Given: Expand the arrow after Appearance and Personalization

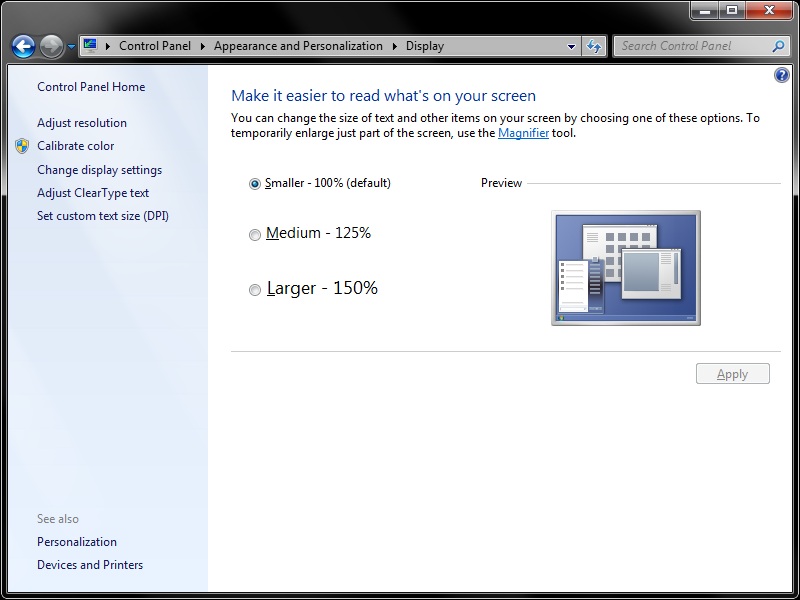Looking at the screenshot, I should click(x=394, y=46).
